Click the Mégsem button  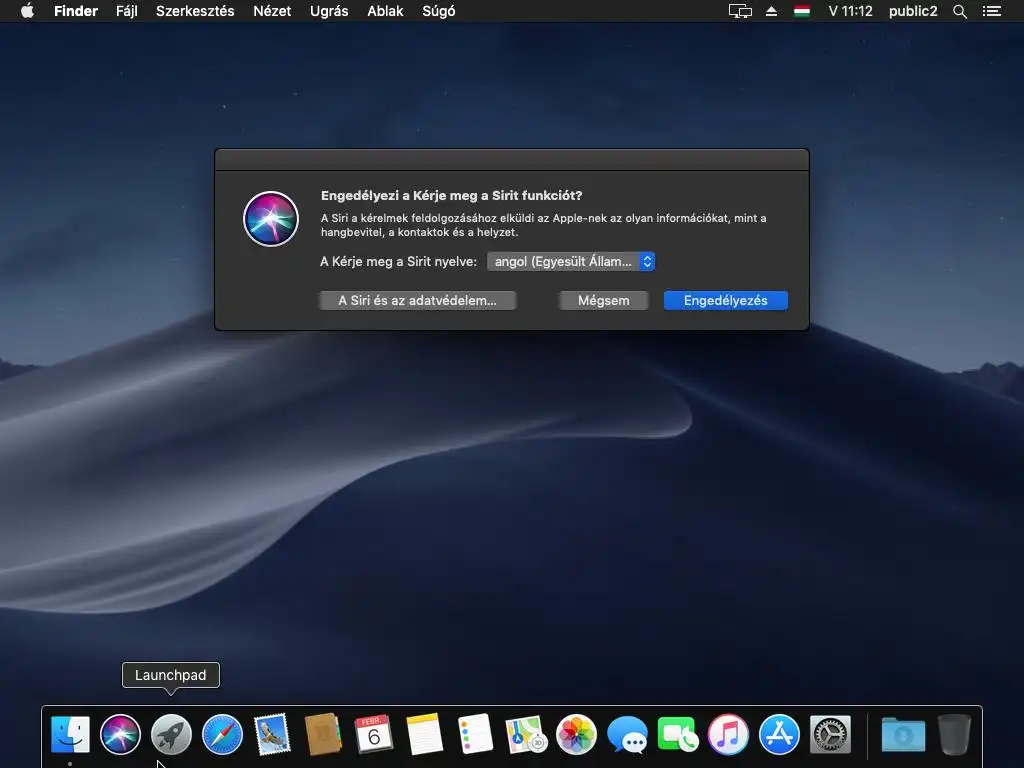(603, 300)
